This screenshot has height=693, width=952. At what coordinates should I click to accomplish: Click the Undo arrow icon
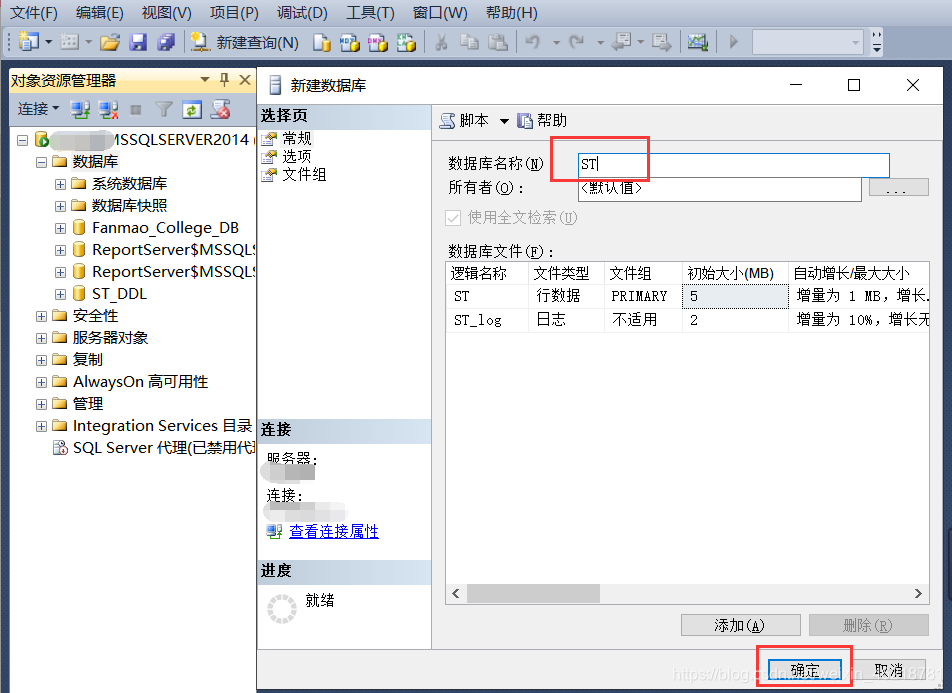[x=532, y=42]
